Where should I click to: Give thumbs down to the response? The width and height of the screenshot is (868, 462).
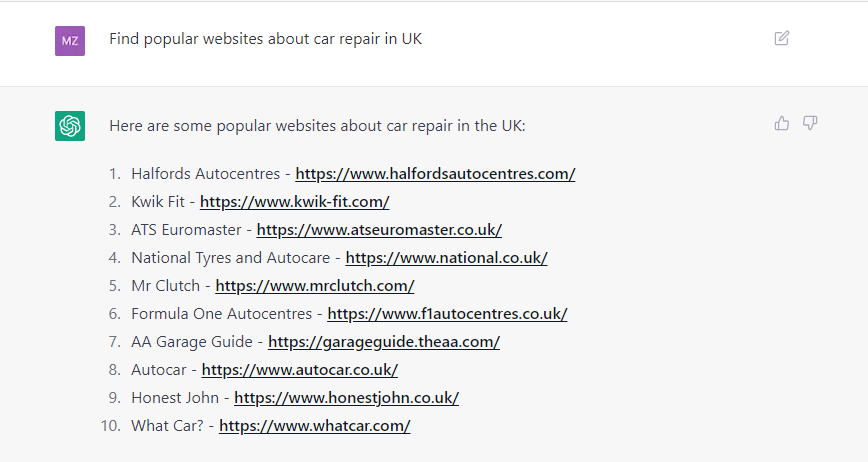[810, 123]
